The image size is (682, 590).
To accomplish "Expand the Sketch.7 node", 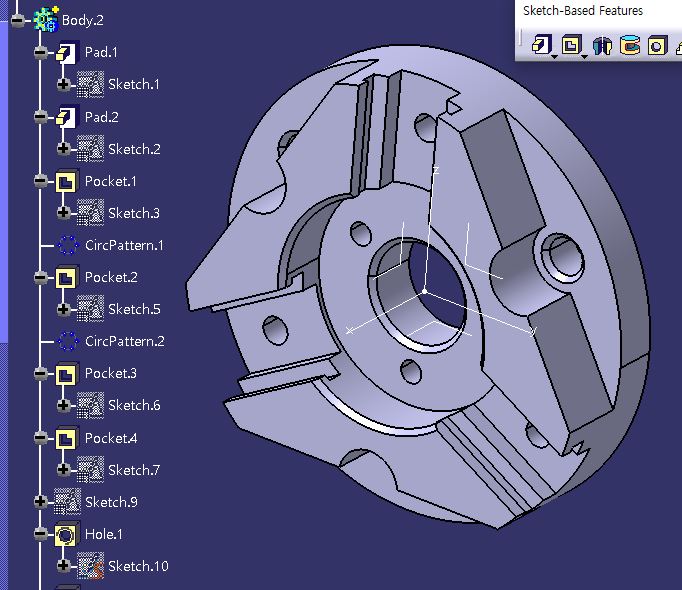I will [64, 469].
